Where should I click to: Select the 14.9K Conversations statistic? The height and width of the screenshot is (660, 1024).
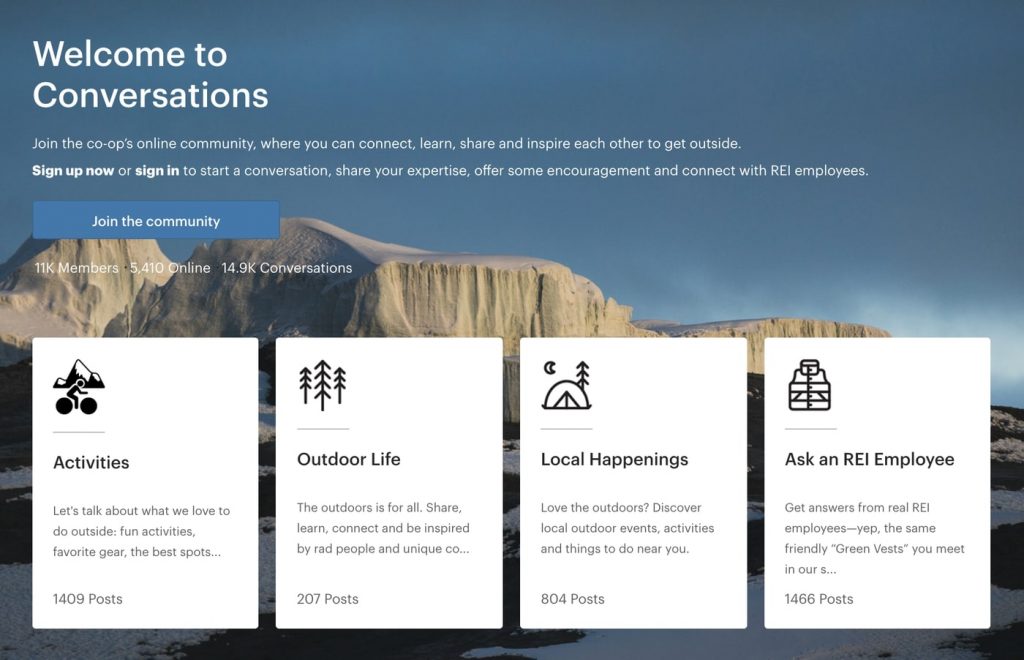287,268
